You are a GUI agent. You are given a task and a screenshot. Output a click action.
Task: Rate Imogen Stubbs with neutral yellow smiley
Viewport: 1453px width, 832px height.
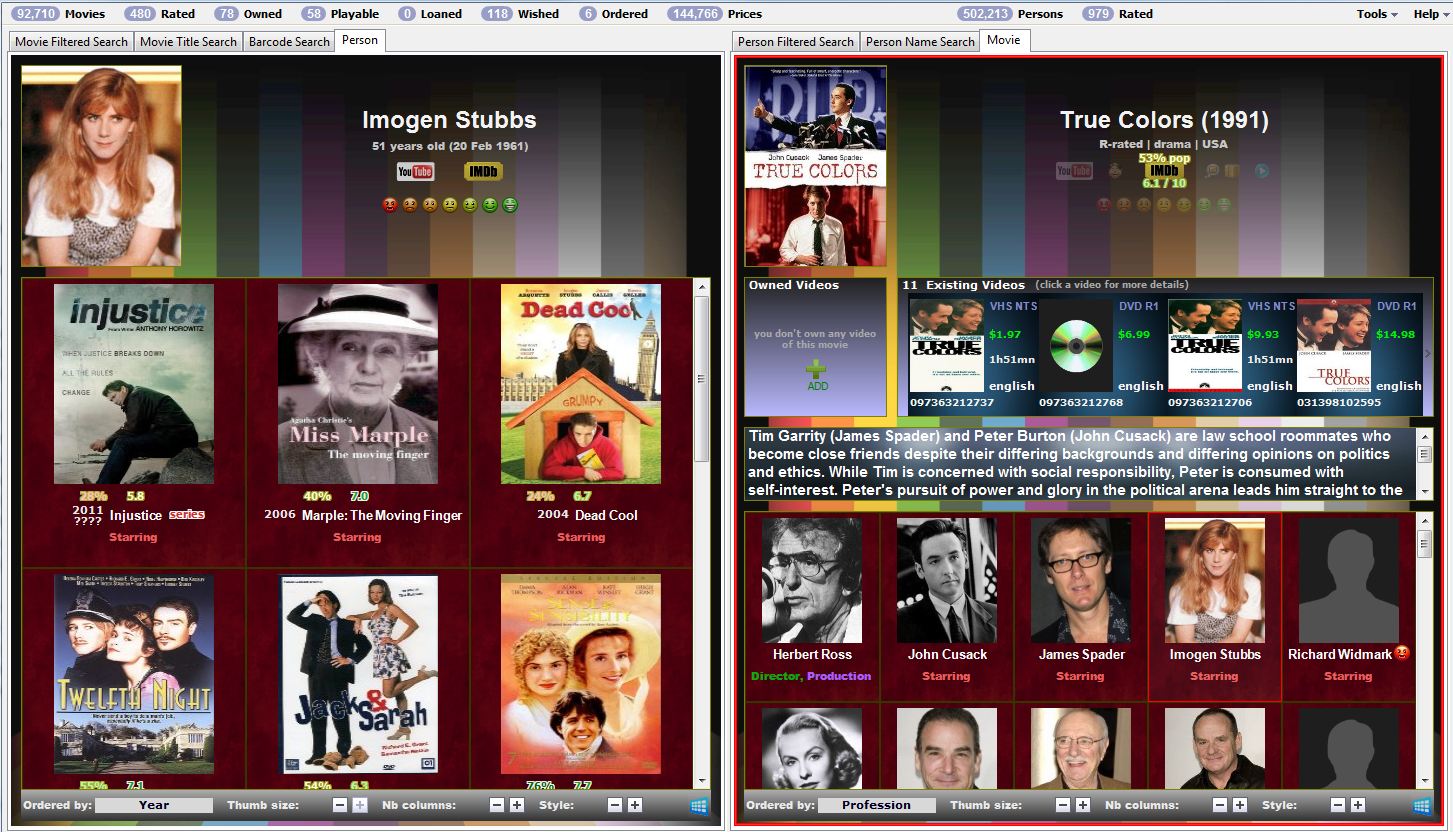point(450,205)
